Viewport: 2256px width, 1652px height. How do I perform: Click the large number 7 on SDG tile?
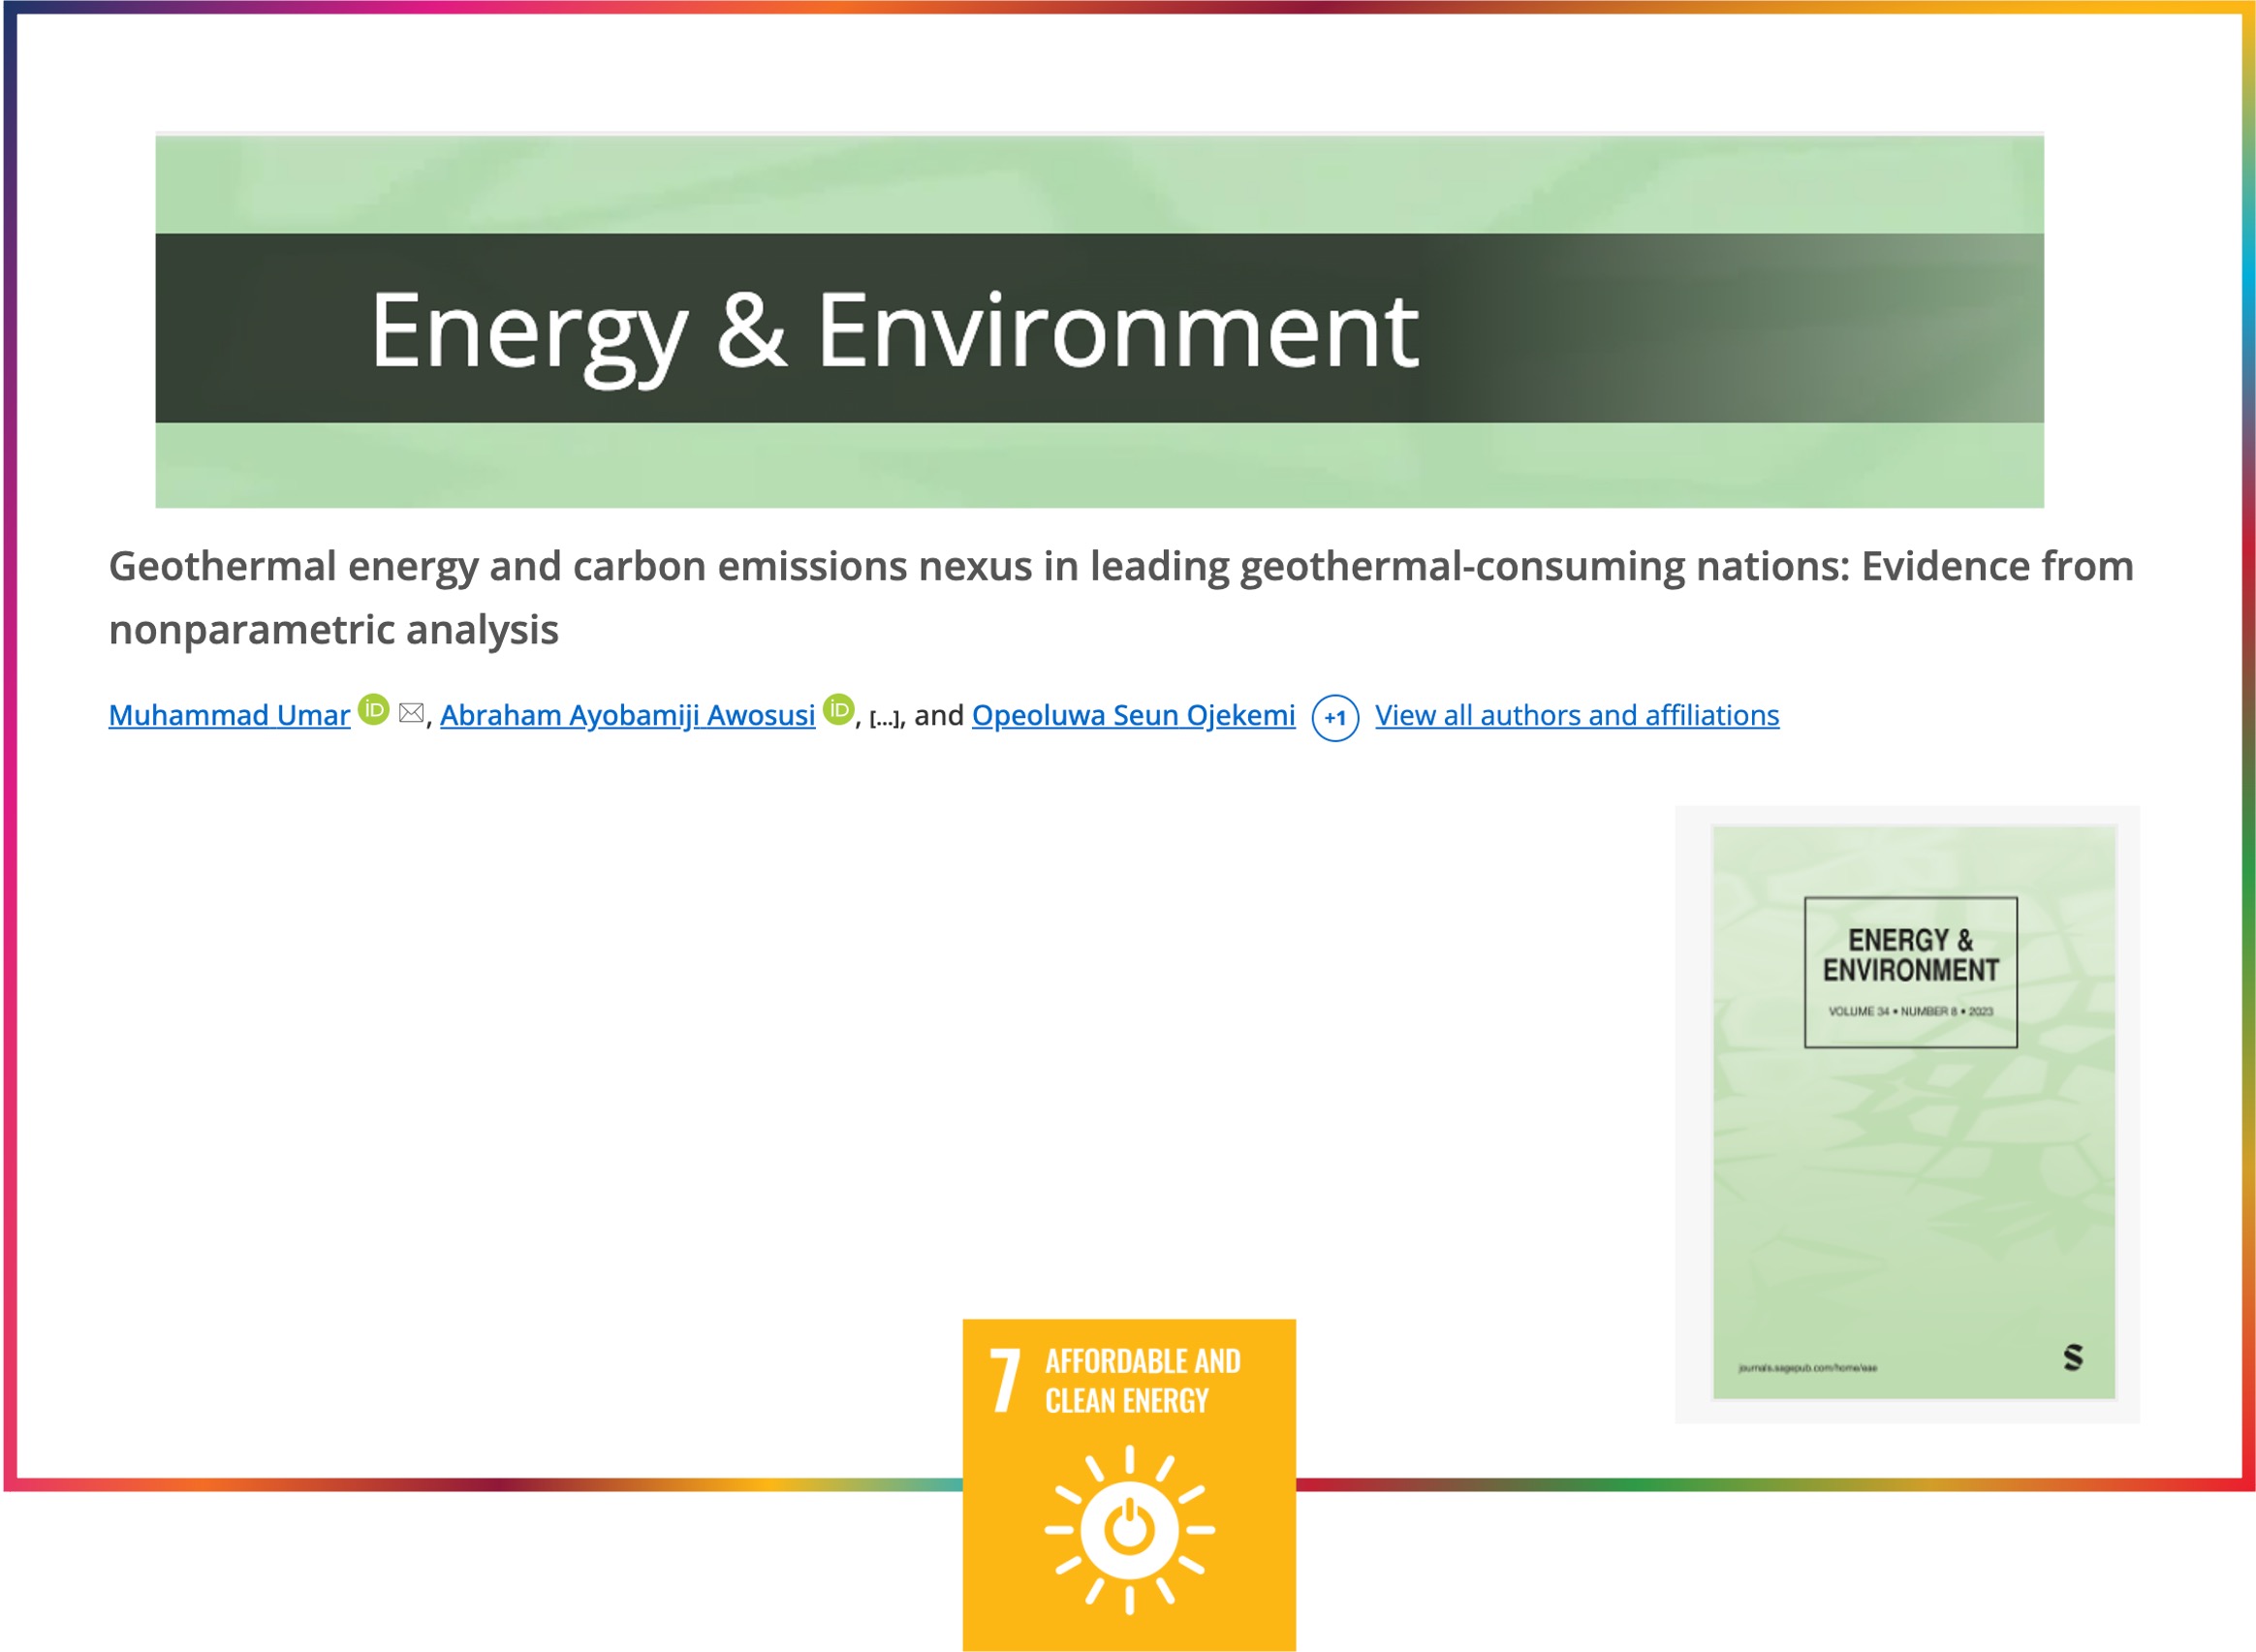point(1004,1381)
